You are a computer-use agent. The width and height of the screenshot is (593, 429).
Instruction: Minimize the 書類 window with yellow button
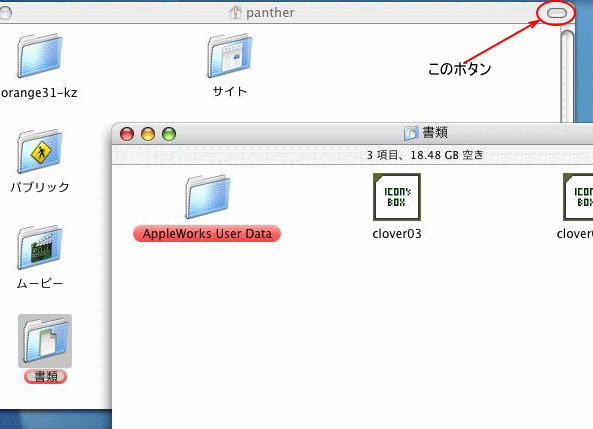click(148, 134)
